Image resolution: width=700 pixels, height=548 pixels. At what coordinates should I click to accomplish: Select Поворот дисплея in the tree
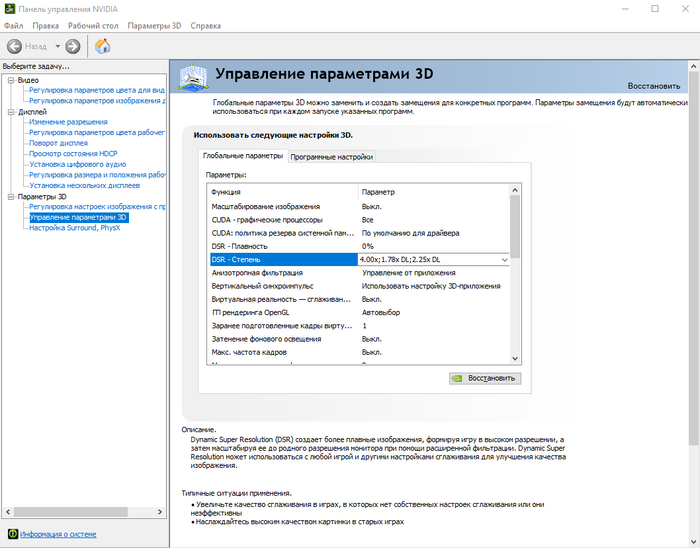pos(58,143)
